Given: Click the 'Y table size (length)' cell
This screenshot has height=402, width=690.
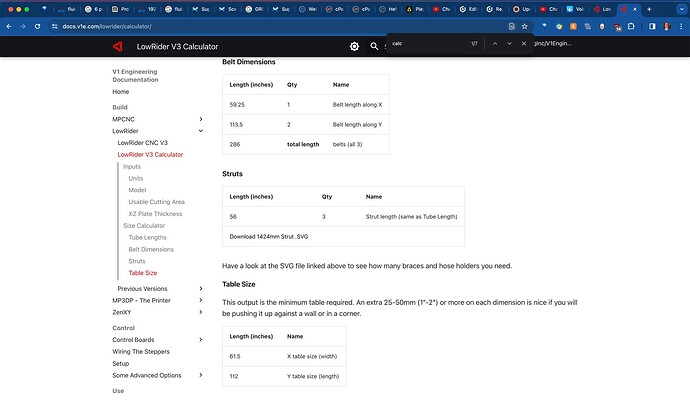Looking at the screenshot, I should point(313,376).
